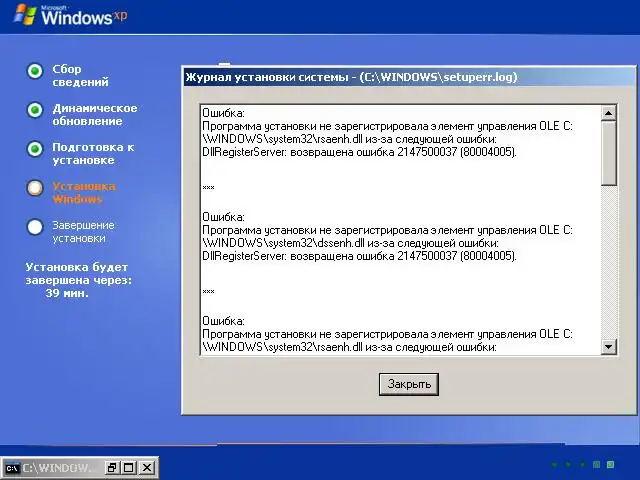Click the setup log scrollbar thumb
640x480 pixels.
[x=608, y=153]
